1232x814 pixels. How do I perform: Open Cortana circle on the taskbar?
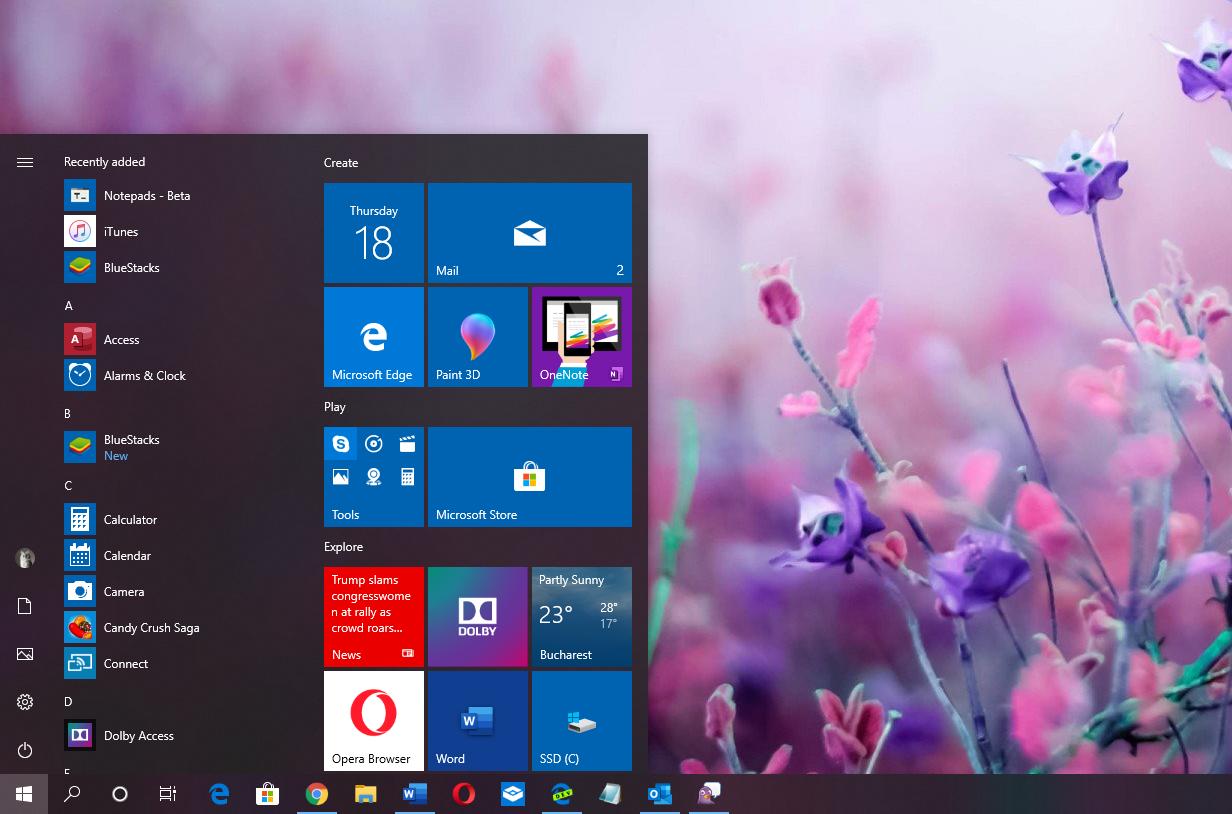coord(120,794)
